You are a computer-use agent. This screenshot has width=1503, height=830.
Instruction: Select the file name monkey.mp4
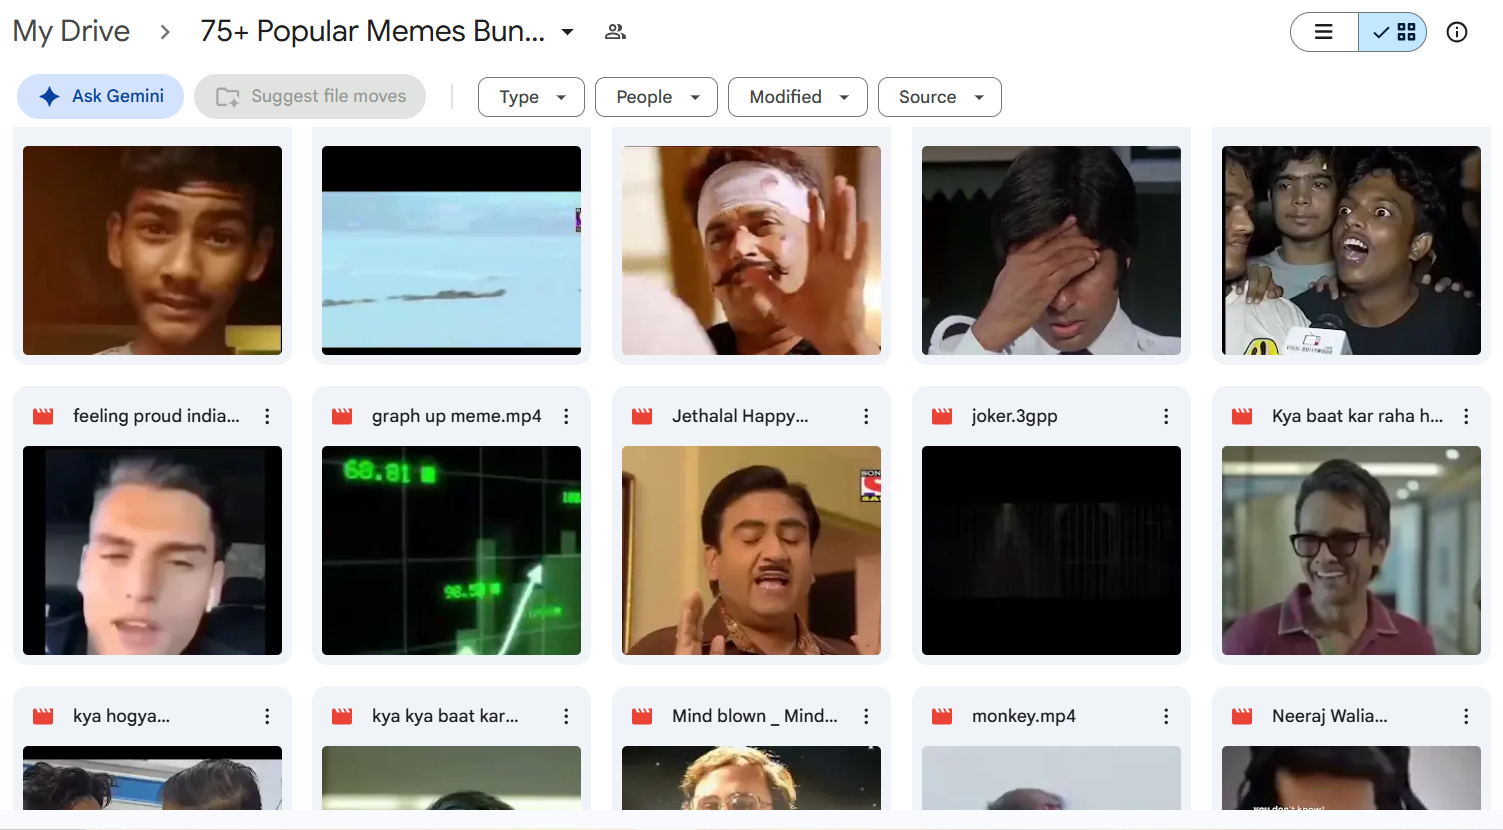tap(1023, 716)
